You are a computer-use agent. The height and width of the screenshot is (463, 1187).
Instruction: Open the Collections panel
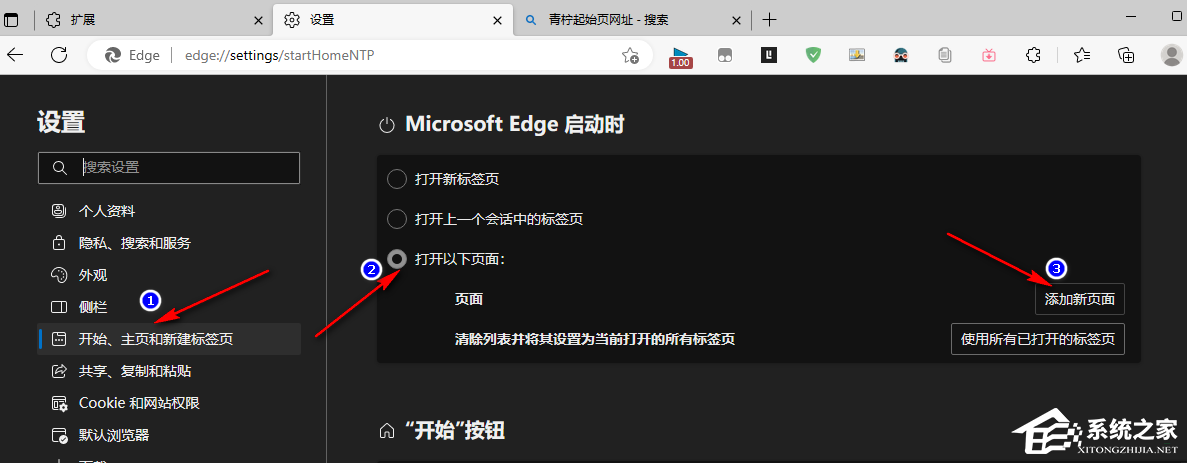tap(1126, 55)
